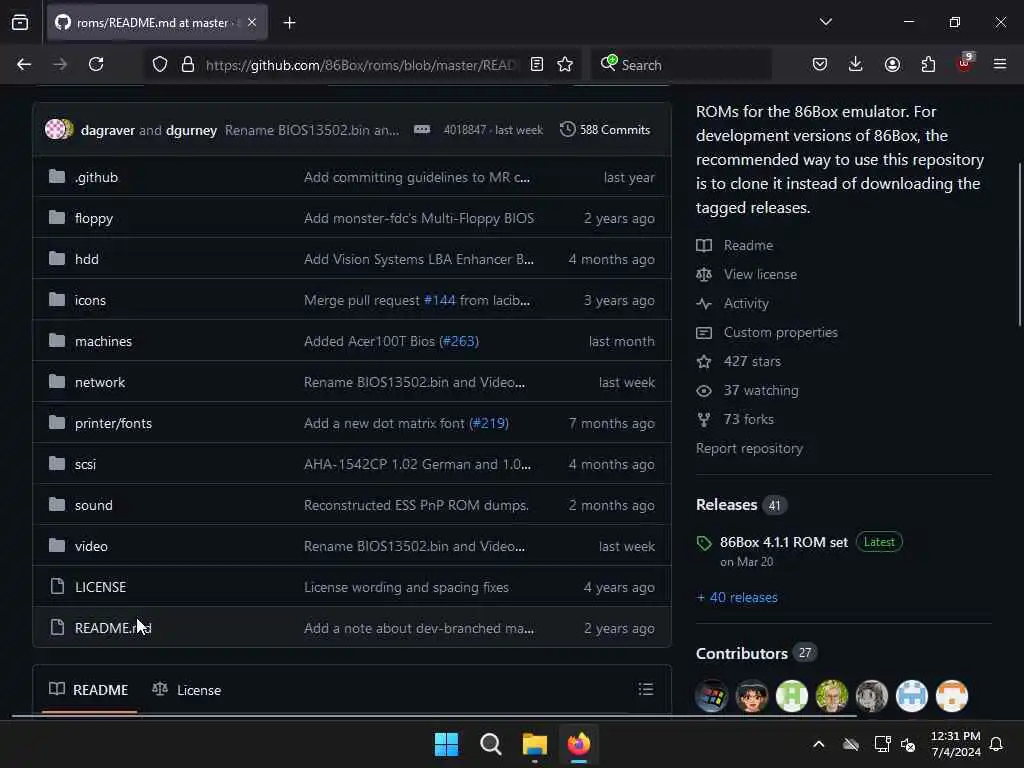This screenshot has height=768, width=1024.
Task: Open the extensions puzzle icon
Action: 928,64
